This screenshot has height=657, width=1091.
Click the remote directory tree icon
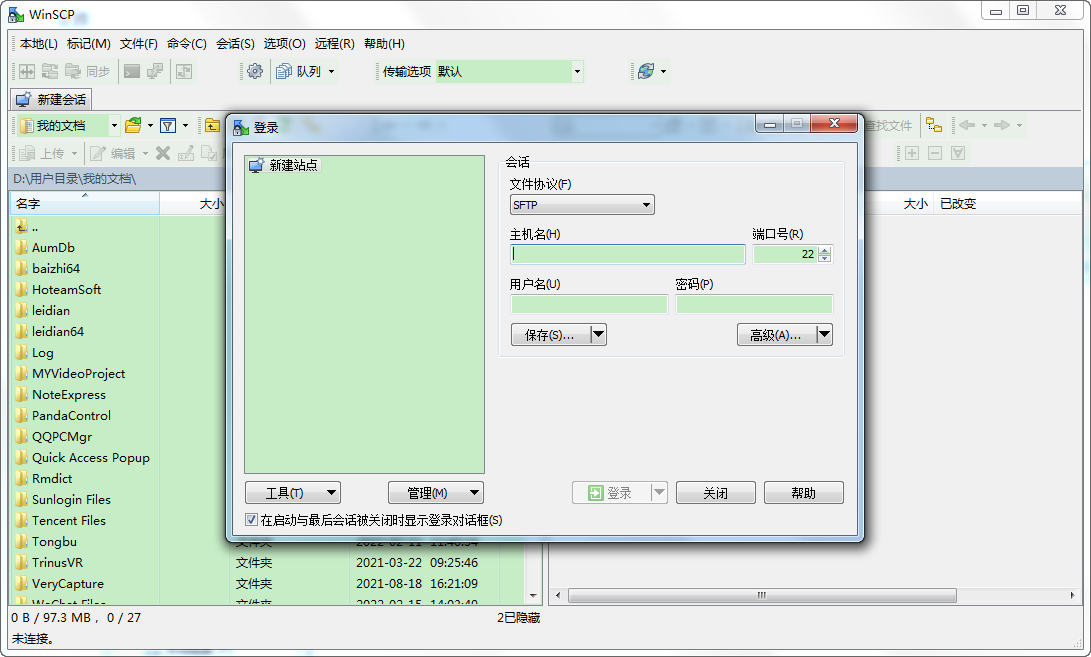934,125
